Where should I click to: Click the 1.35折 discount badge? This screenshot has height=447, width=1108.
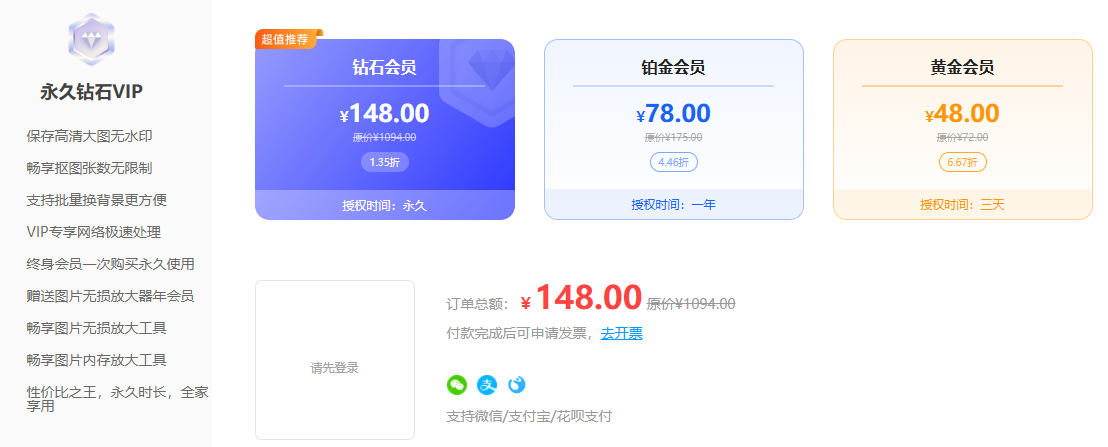click(x=385, y=162)
